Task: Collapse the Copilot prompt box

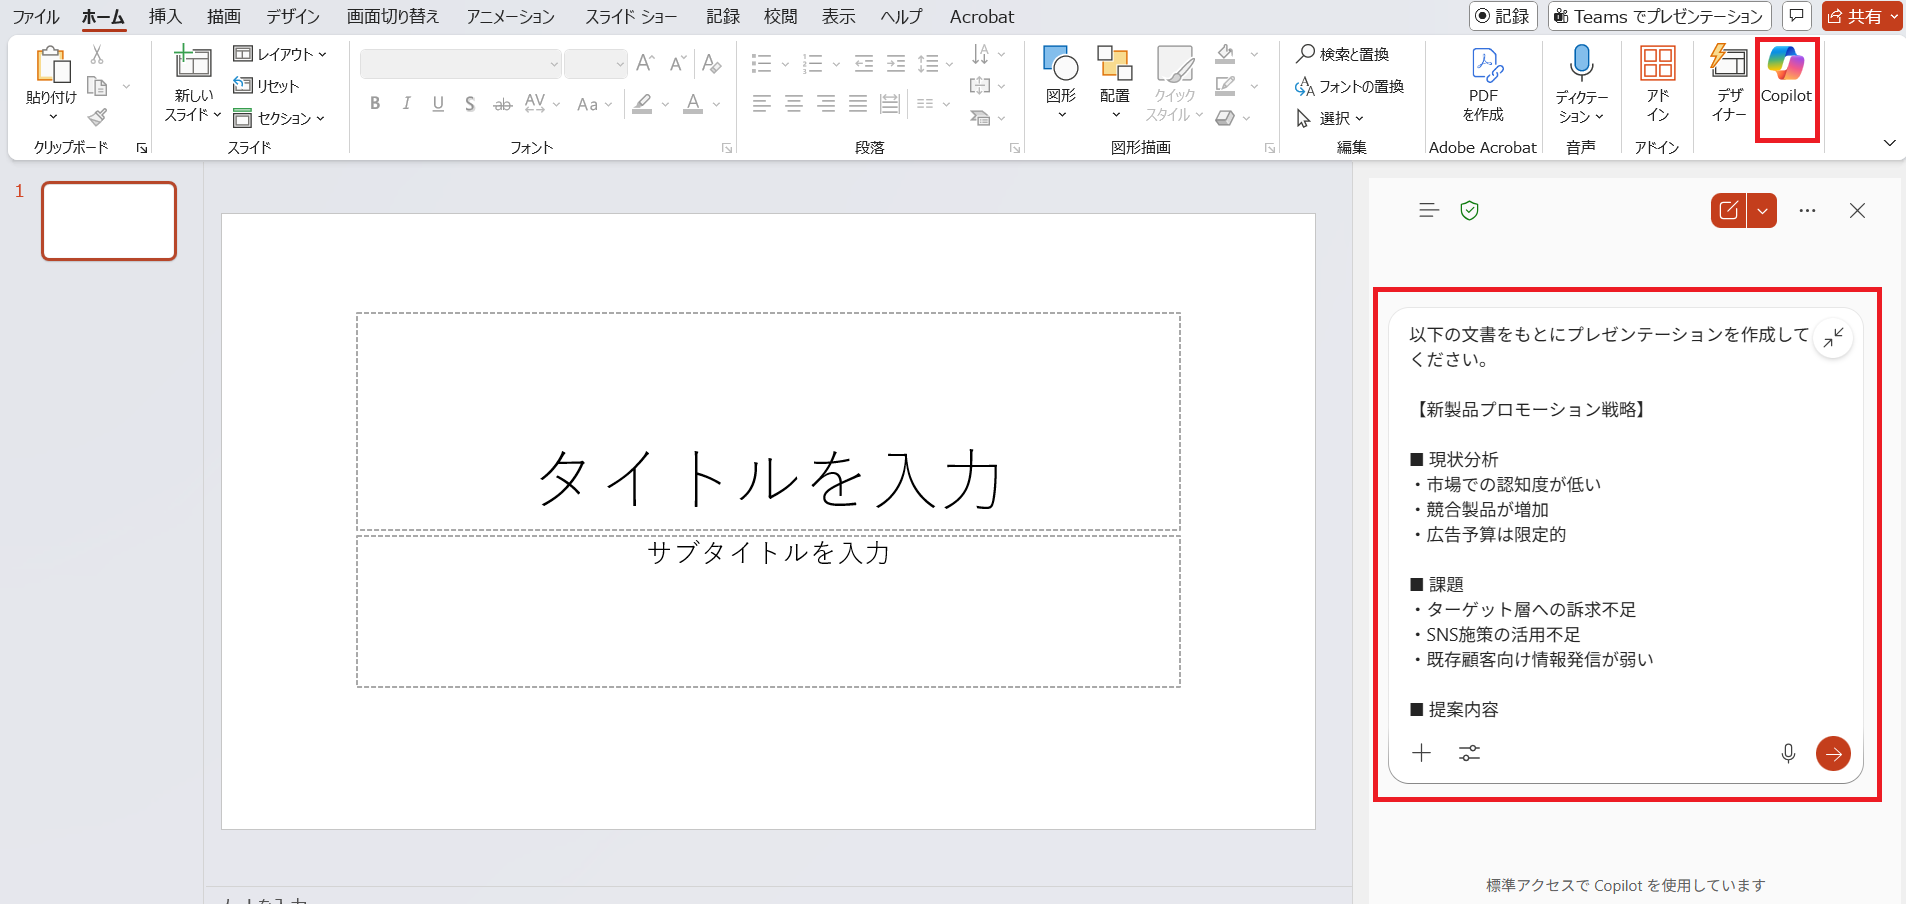Action: coord(1833,338)
